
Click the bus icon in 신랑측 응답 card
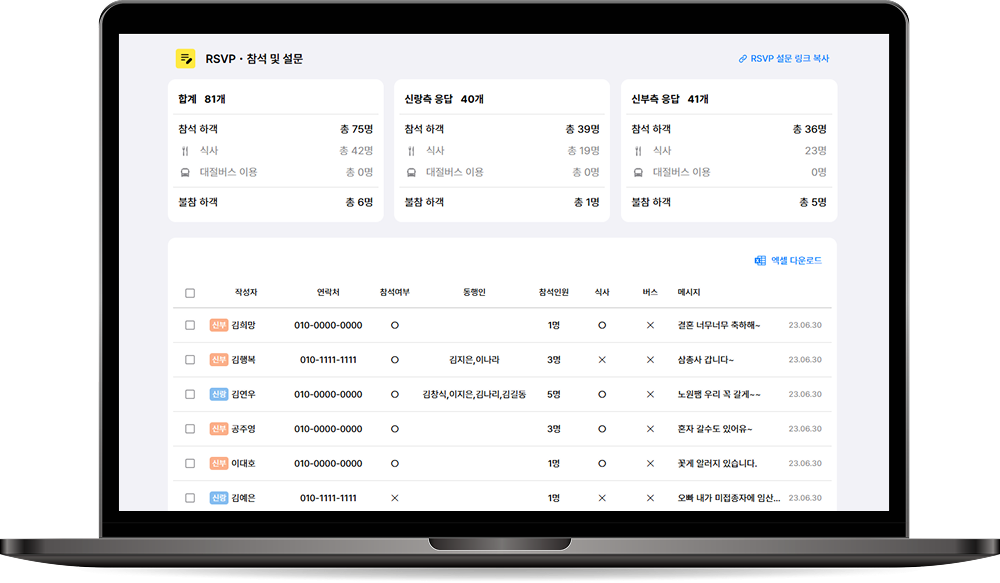pos(411,172)
